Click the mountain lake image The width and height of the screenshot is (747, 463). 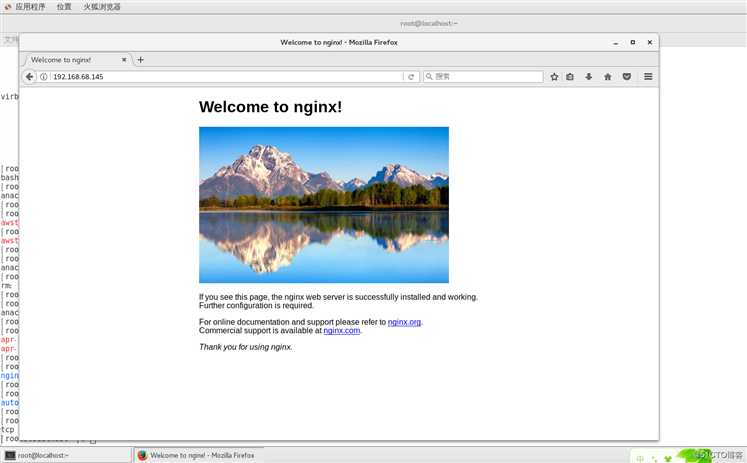pyautogui.click(x=324, y=205)
